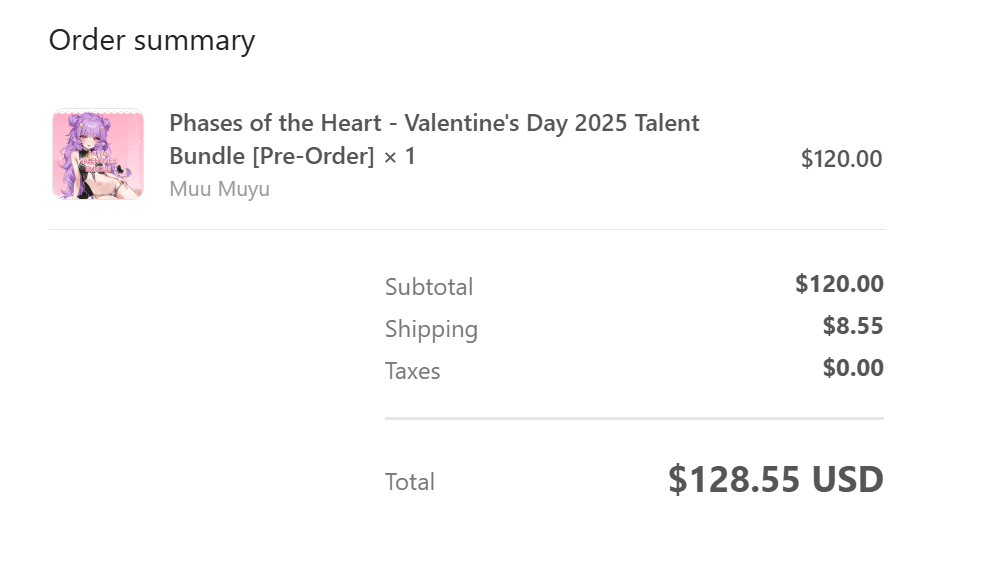
Task: Click the $8.55 shipping cost
Action: [x=853, y=326]
